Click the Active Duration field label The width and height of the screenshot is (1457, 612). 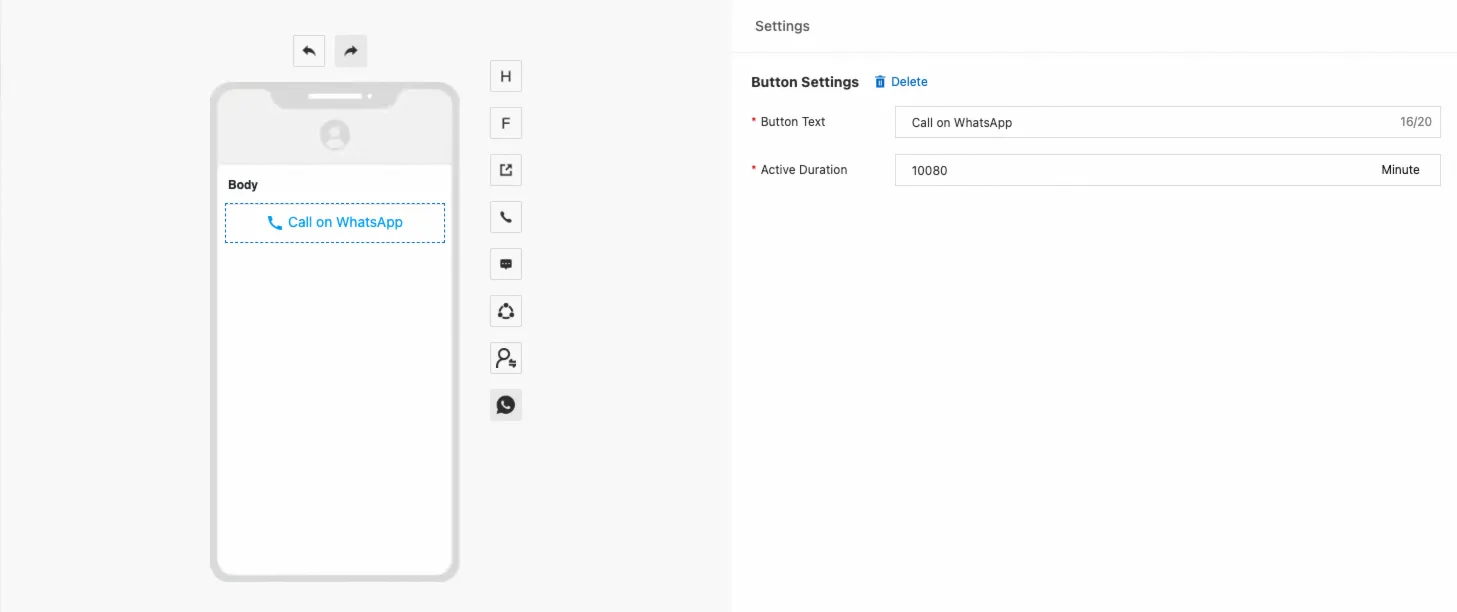(804, 170)
